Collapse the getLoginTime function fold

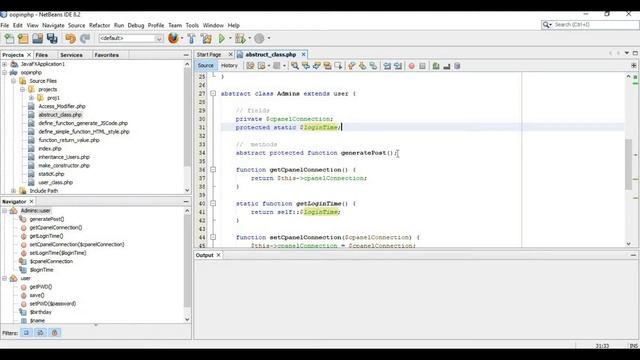tap(213, 203)
